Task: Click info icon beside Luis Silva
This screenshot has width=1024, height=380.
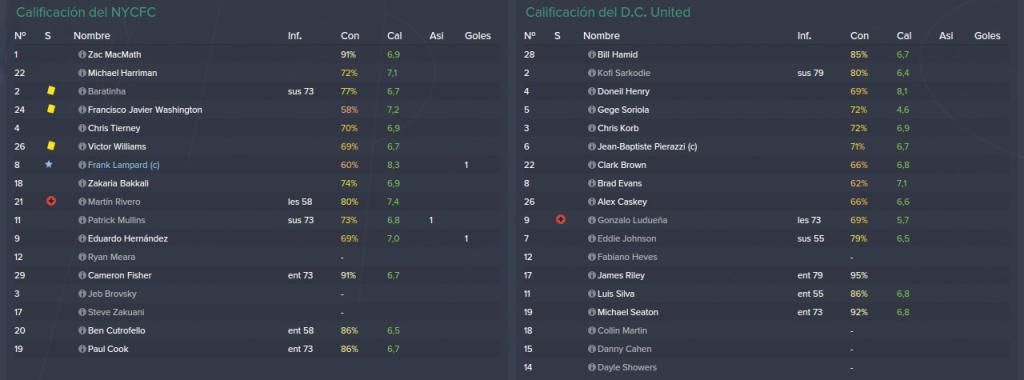Action: pos(592,294)
